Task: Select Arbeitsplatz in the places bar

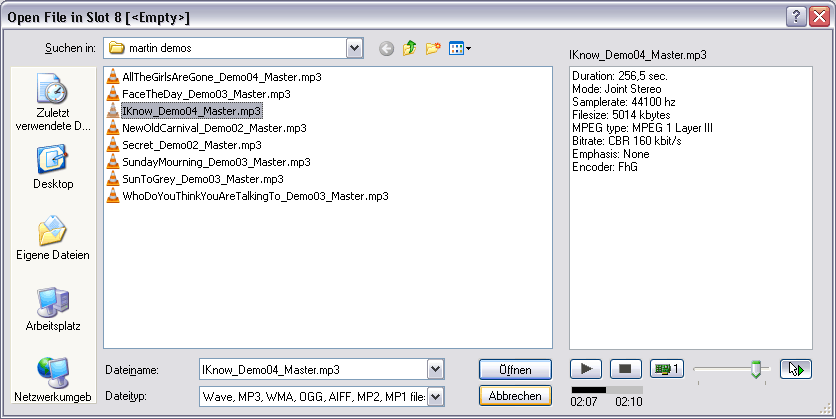Action: [53, 309]
